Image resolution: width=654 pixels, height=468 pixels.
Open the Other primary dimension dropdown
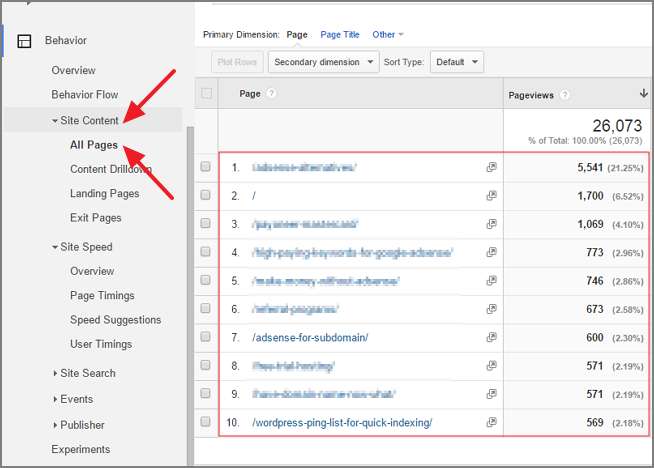(388, 35)
